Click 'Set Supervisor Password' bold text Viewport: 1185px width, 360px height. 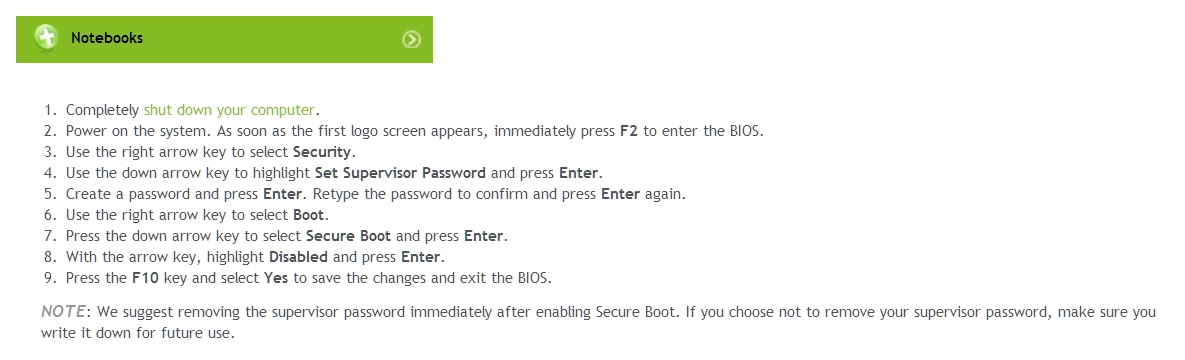[x=400, y=172]
